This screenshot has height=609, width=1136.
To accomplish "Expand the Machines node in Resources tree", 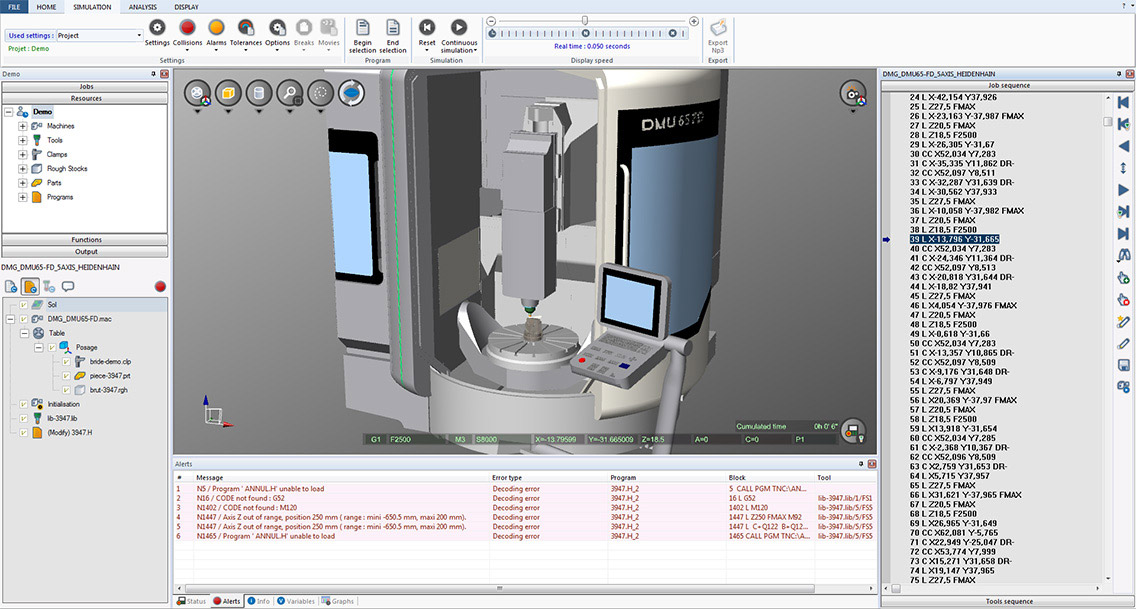I will (22, 126).
